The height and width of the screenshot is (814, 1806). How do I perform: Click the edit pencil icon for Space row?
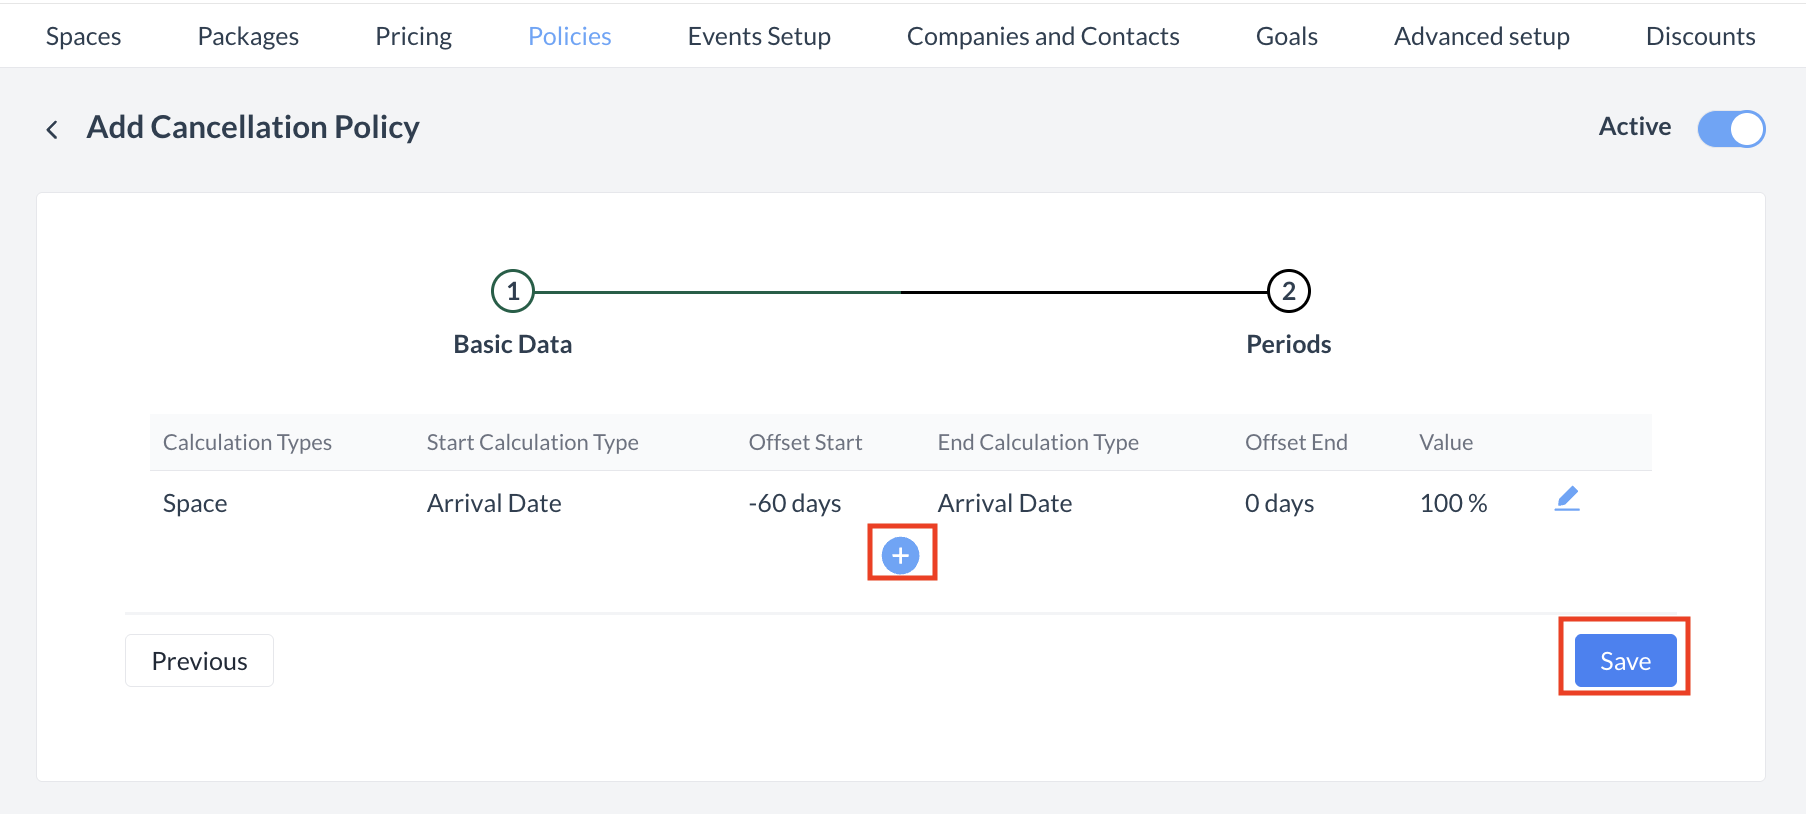click(1567, 499)
